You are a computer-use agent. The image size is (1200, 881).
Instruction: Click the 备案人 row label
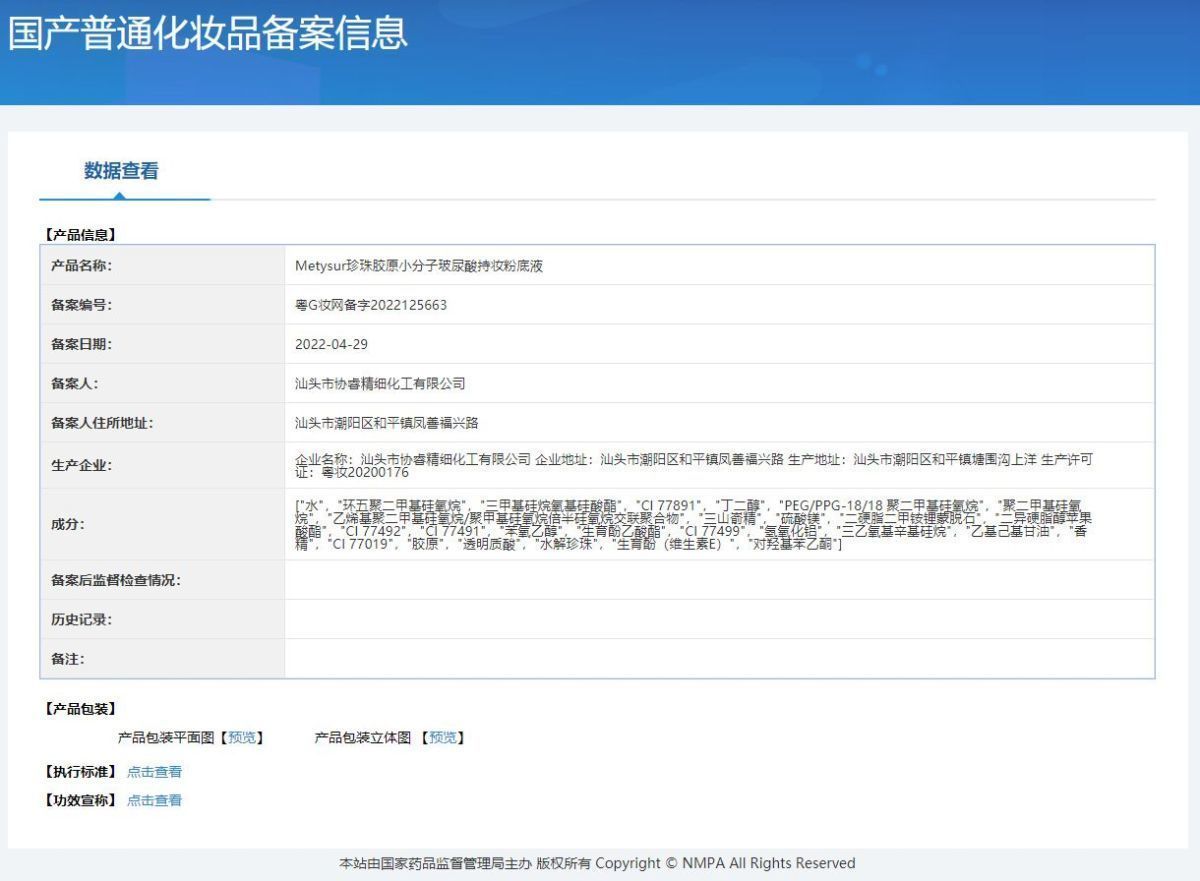tap(75, 383)
